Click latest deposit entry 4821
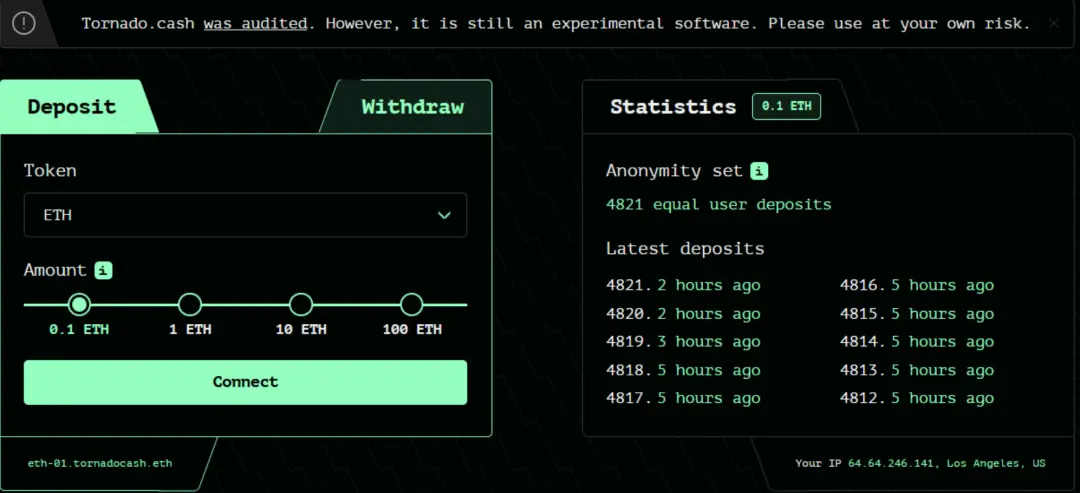Screen dimensions: 1080x493 [683, 285]
